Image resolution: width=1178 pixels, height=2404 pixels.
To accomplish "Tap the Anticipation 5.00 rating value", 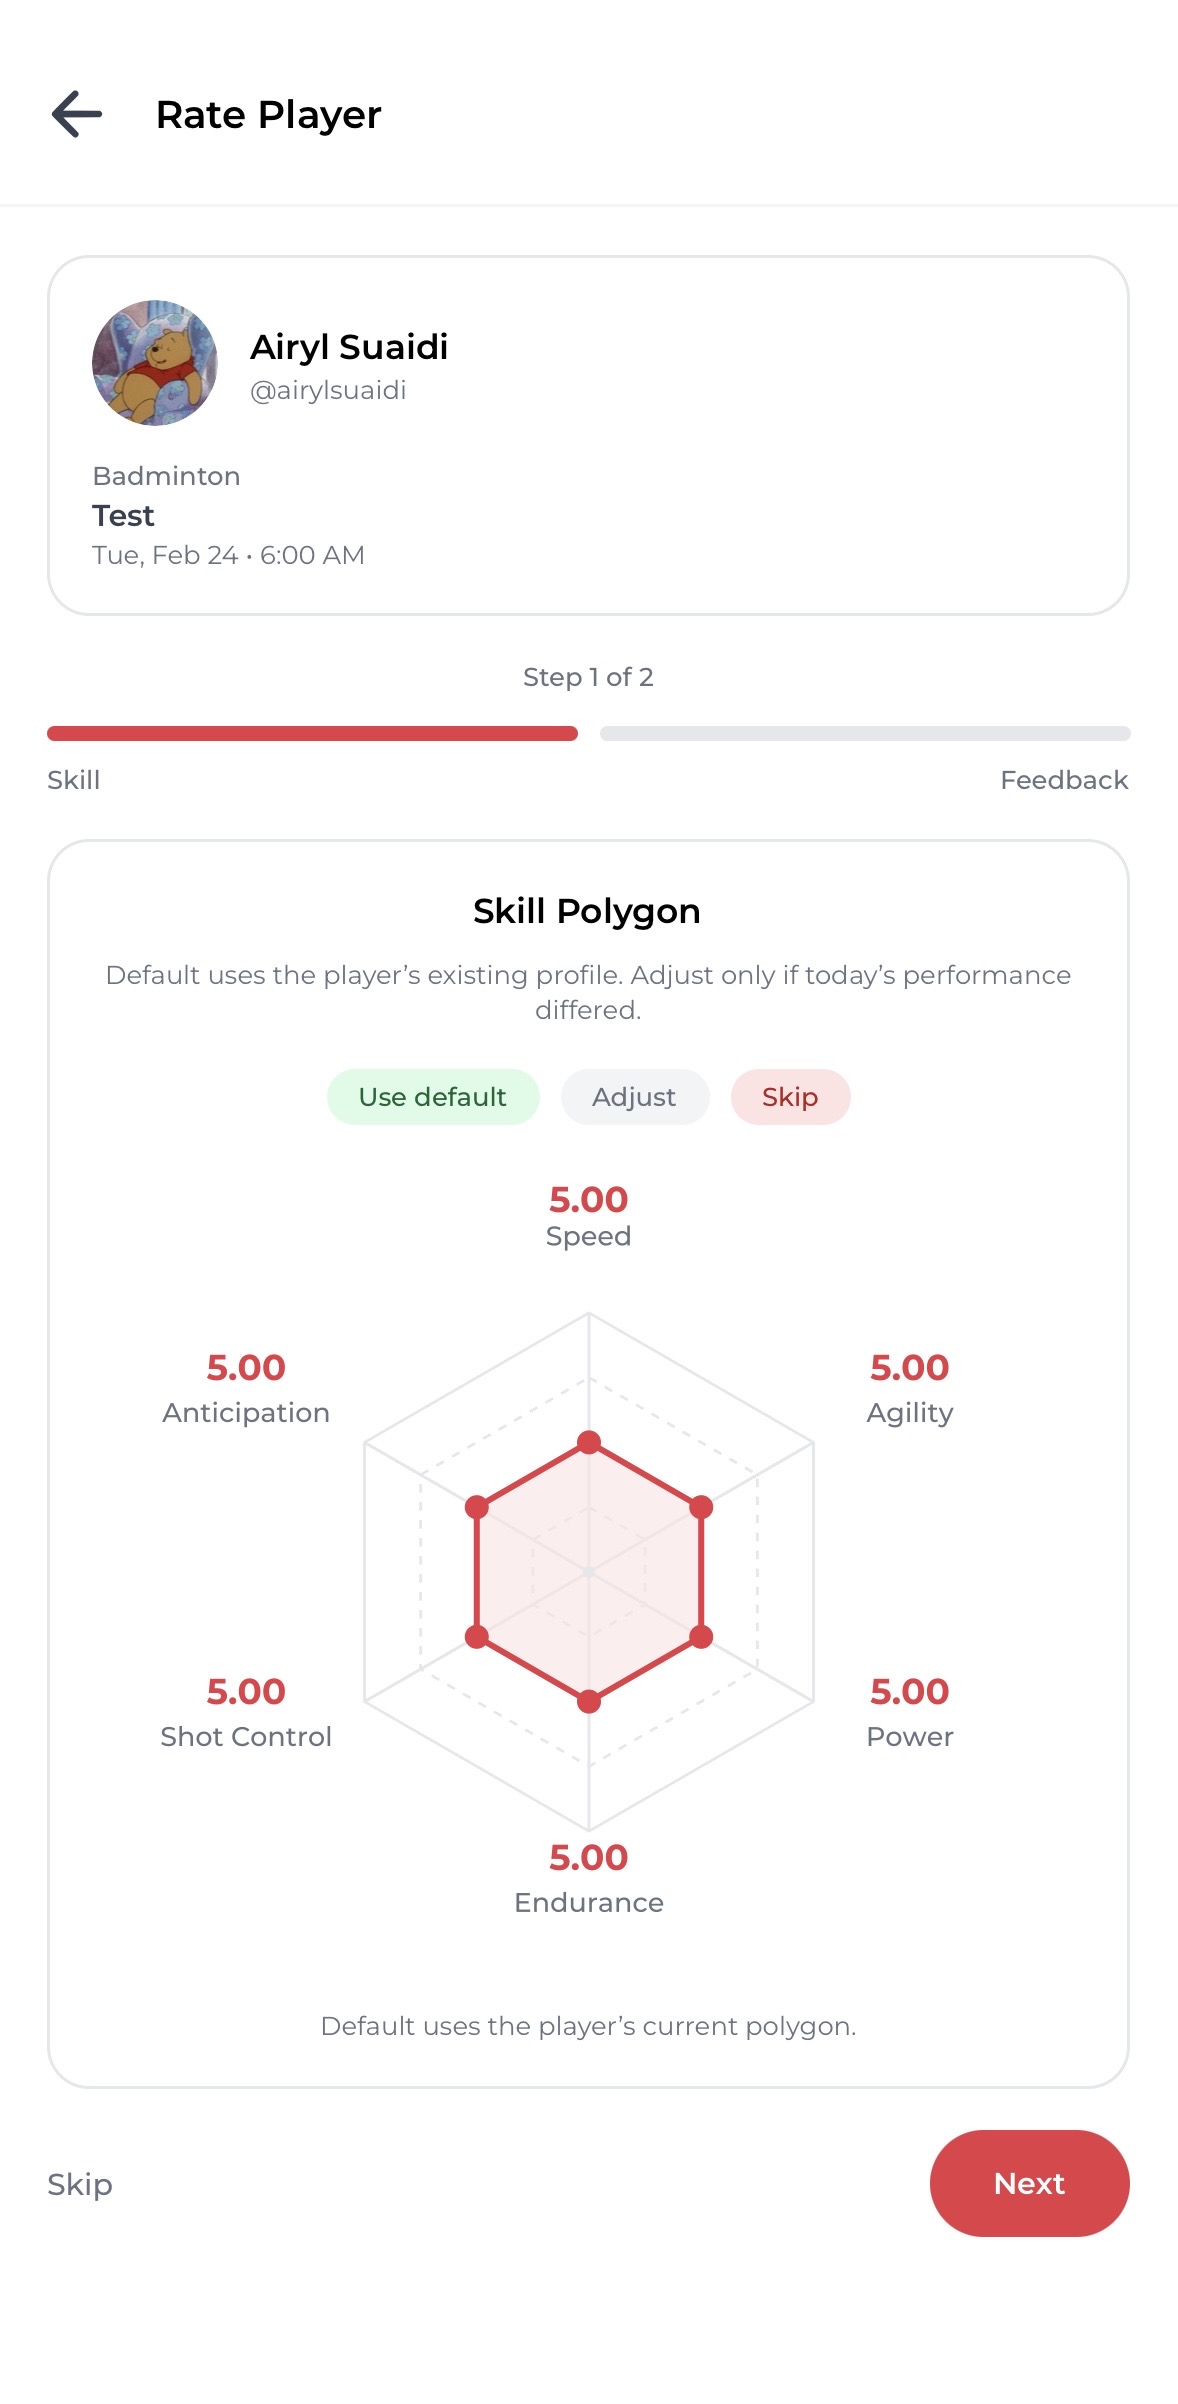I will point(245,1367).
